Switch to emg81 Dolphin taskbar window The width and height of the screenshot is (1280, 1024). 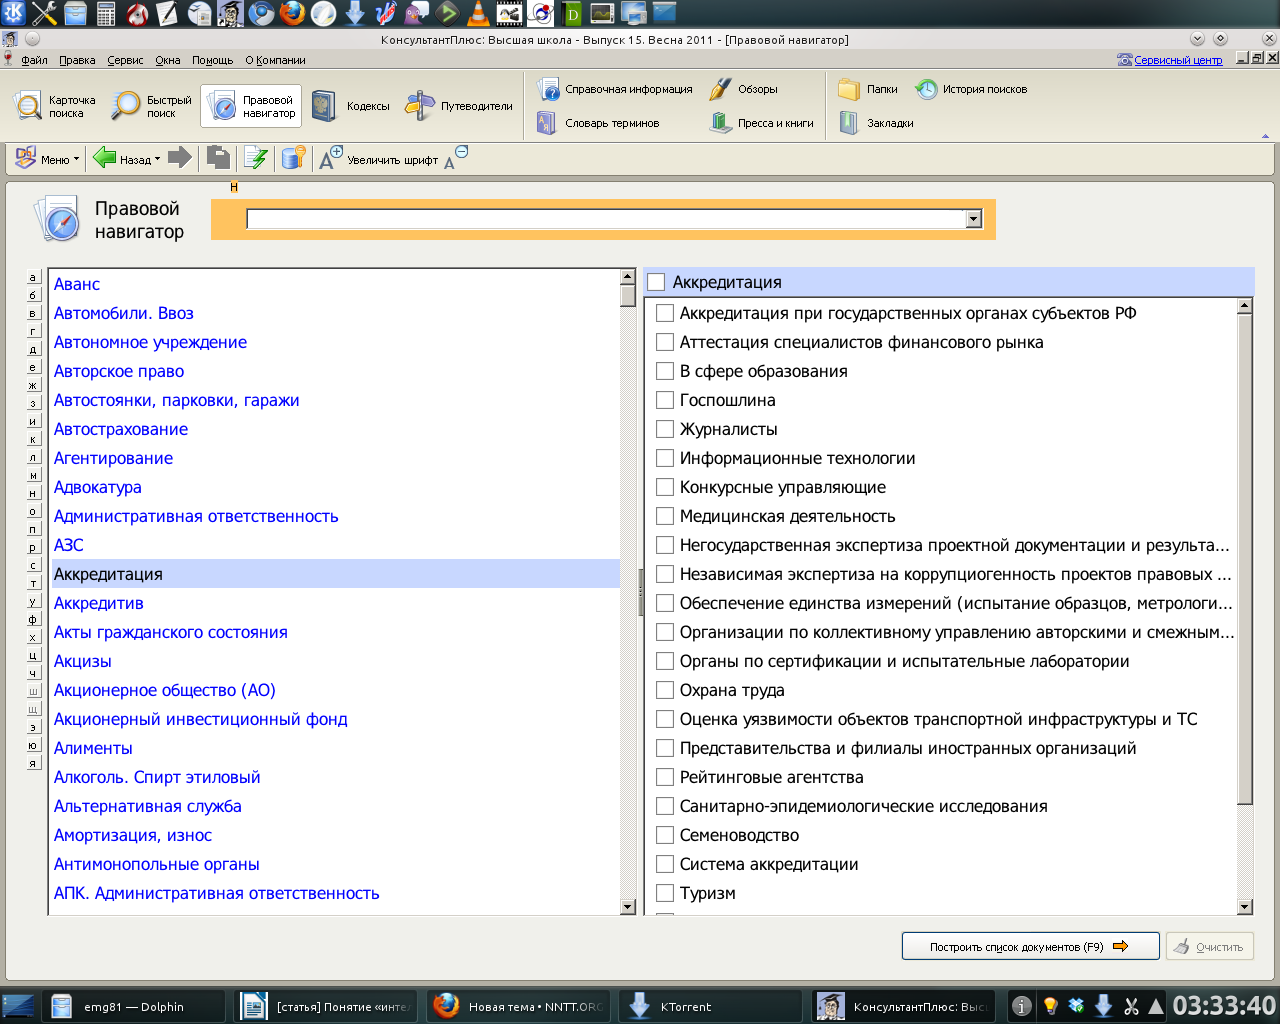pos(135,1007)
